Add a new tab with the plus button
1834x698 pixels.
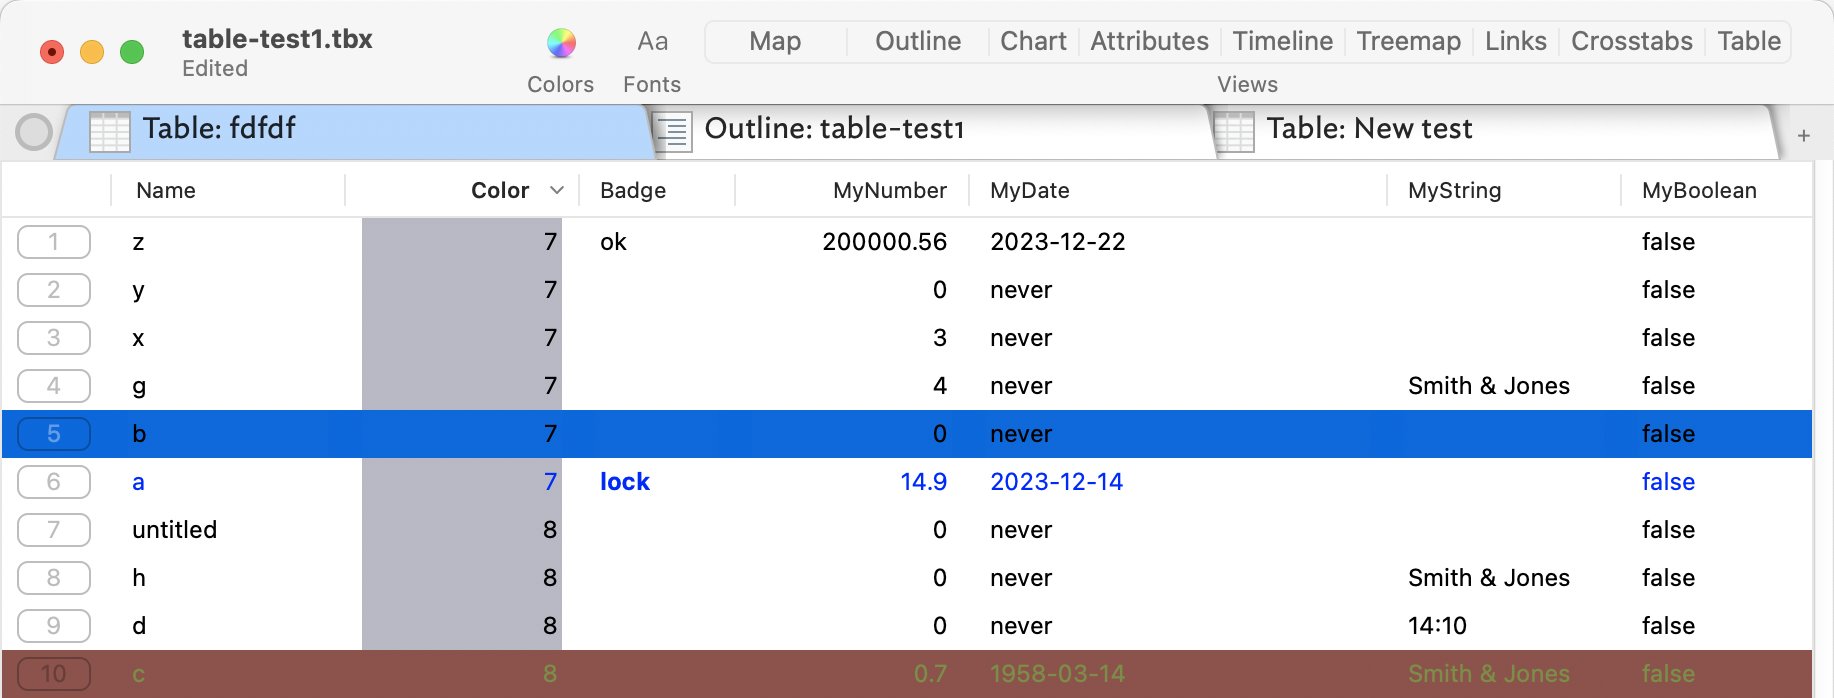tap(1803, 135)
